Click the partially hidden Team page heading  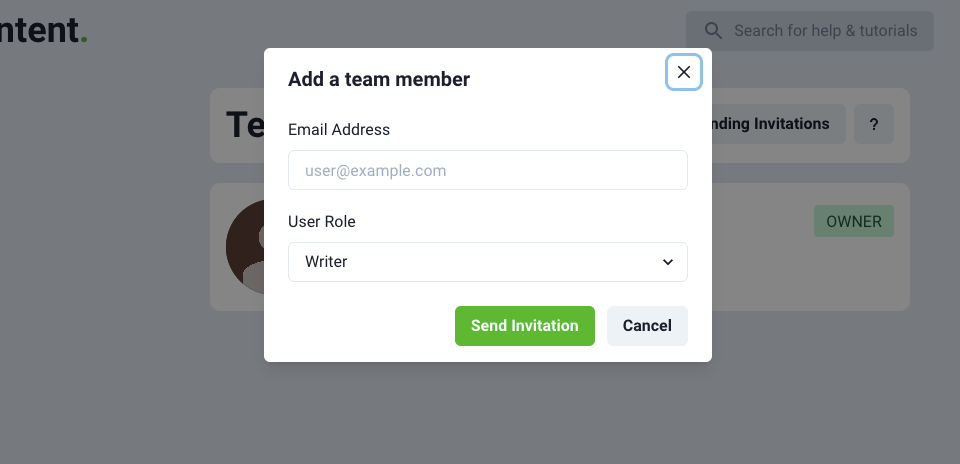(245, 125)
